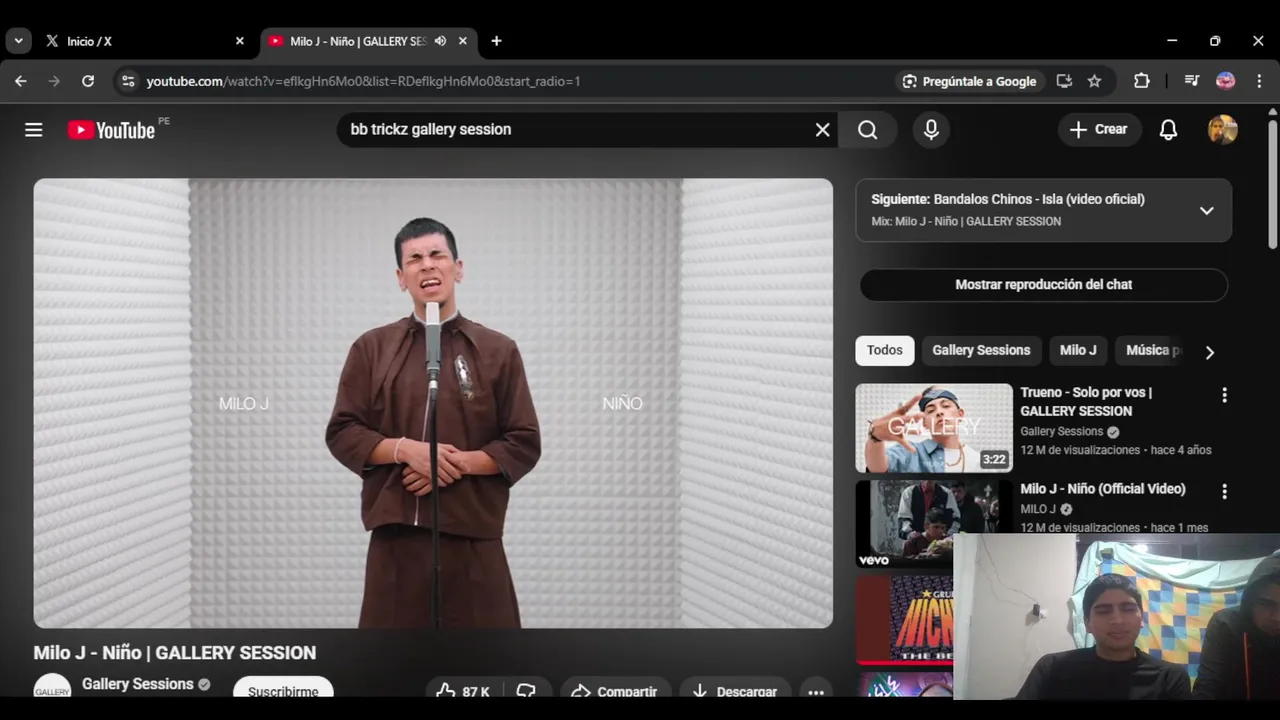Open the YouTube guide hamburger menu
Screen dimensions: 1280x720
point(34,130)
